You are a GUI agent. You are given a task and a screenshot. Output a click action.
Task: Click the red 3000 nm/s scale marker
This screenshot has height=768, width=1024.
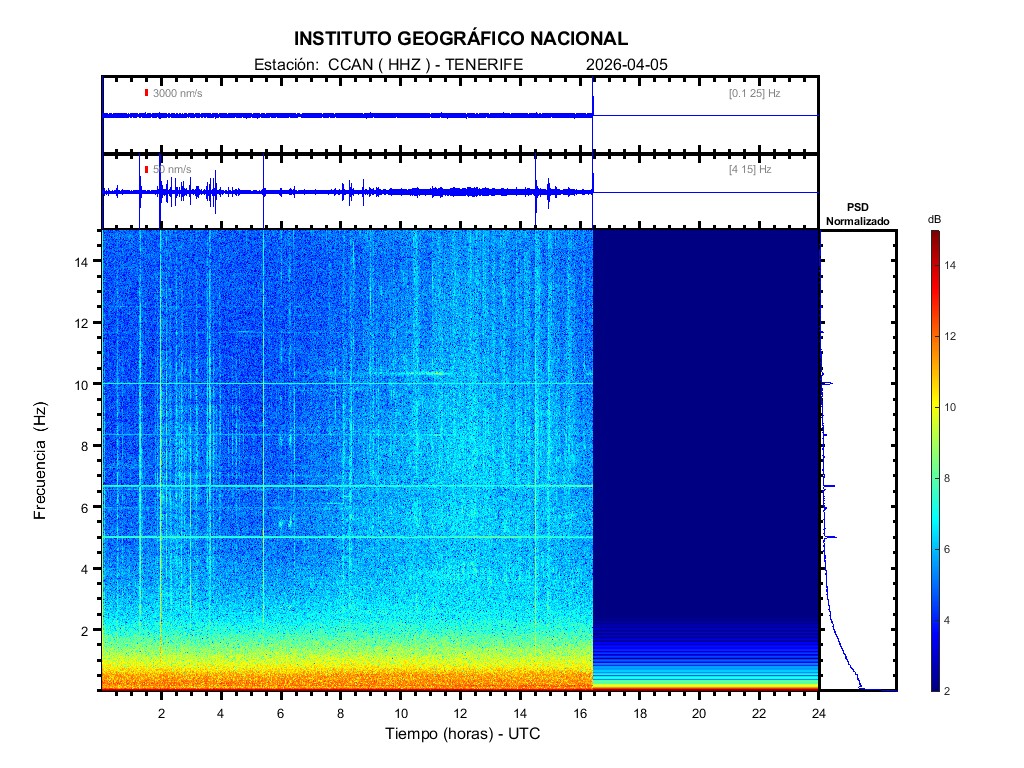[x=146, y=93]
